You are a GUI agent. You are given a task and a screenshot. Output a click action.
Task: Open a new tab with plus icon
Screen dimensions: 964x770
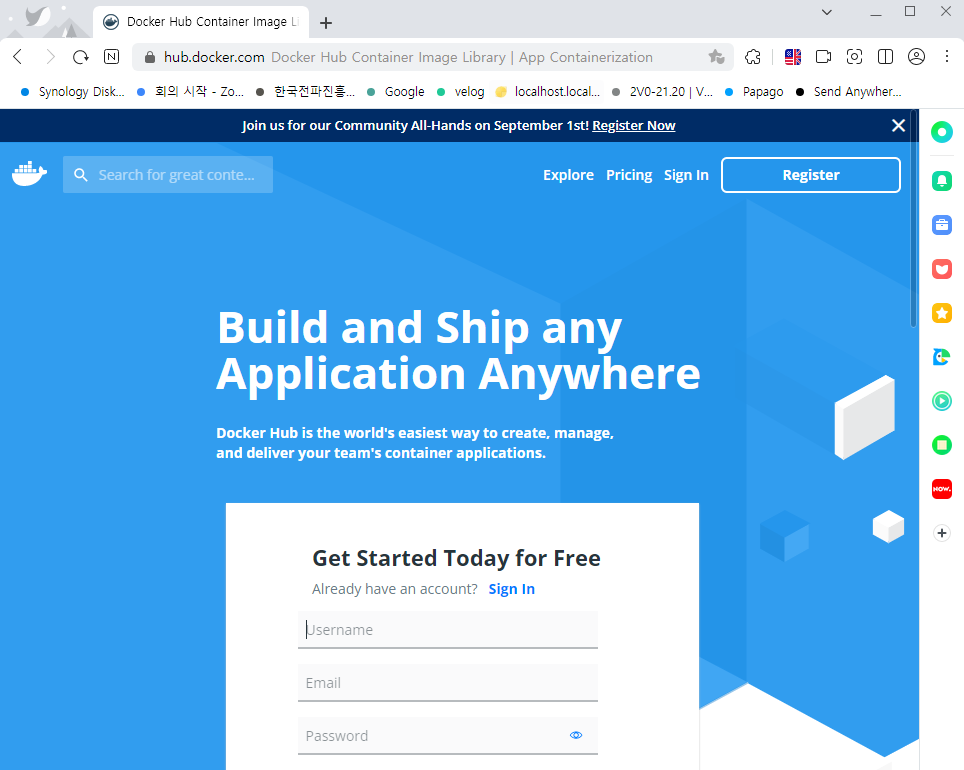(326, 23)
